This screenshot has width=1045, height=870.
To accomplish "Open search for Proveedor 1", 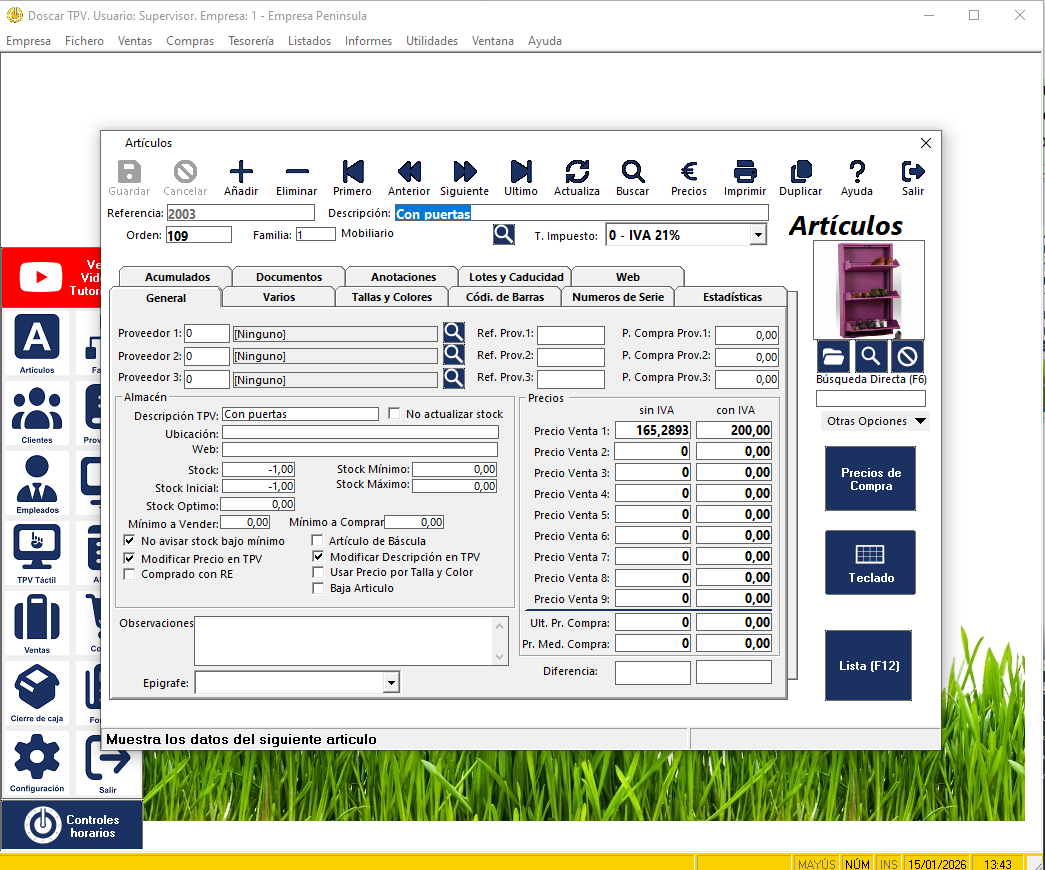I will tap(454, 334).
